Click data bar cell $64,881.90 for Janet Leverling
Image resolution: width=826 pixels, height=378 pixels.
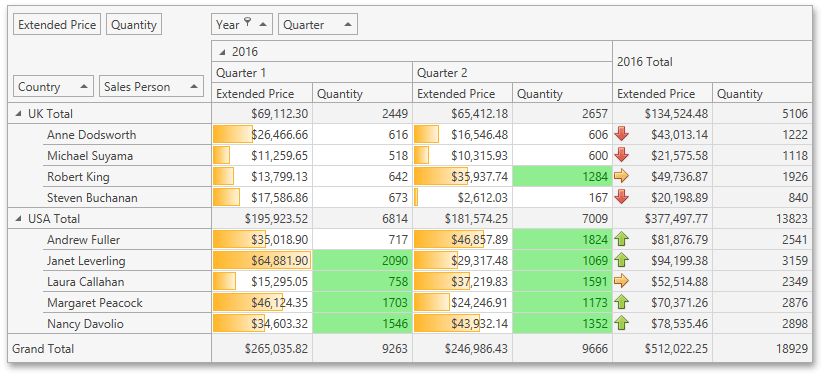pyautogui.click(x=262, y=261)
